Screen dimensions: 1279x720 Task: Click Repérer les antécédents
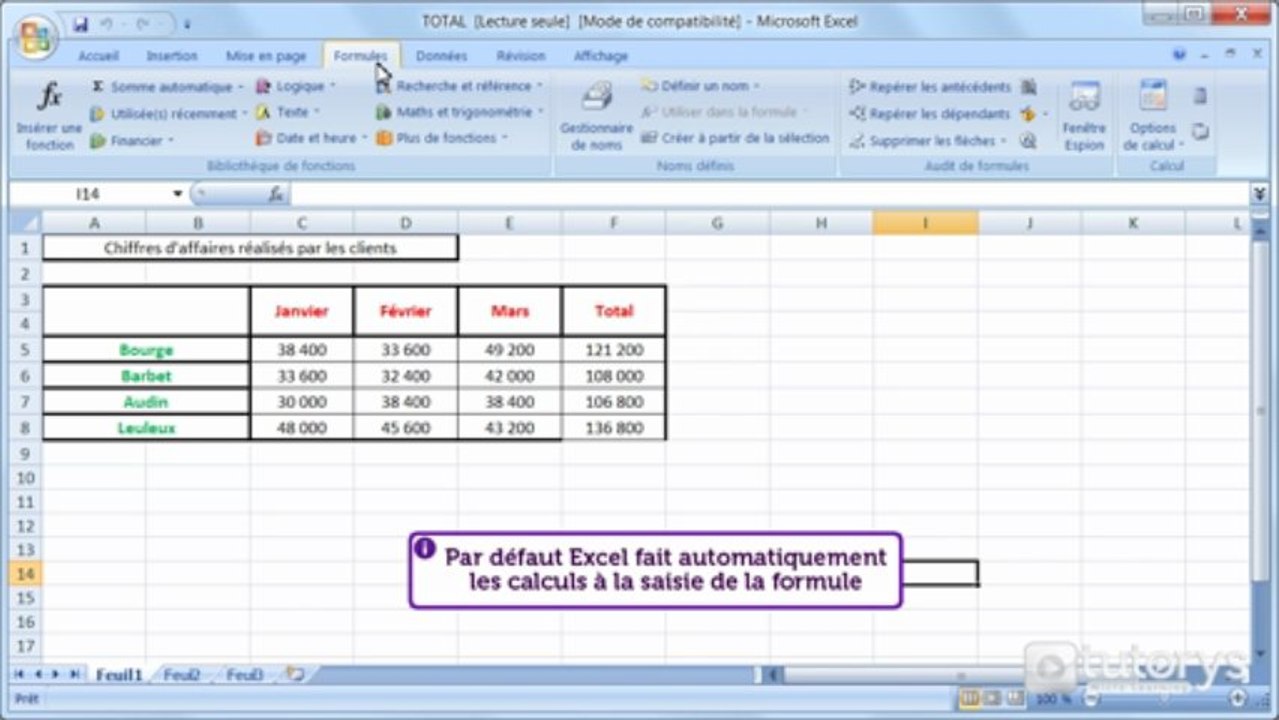click(x=930, y=87)
